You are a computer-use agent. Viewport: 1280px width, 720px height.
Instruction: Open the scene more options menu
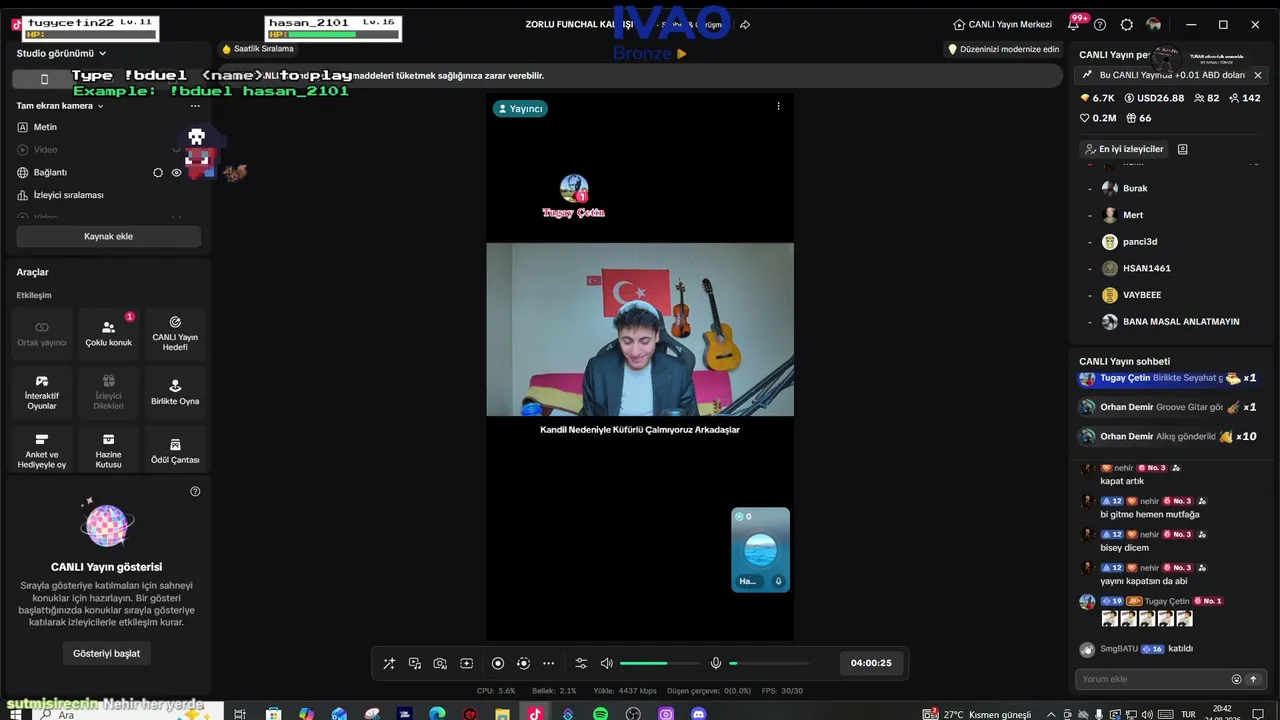coord(195,106)
